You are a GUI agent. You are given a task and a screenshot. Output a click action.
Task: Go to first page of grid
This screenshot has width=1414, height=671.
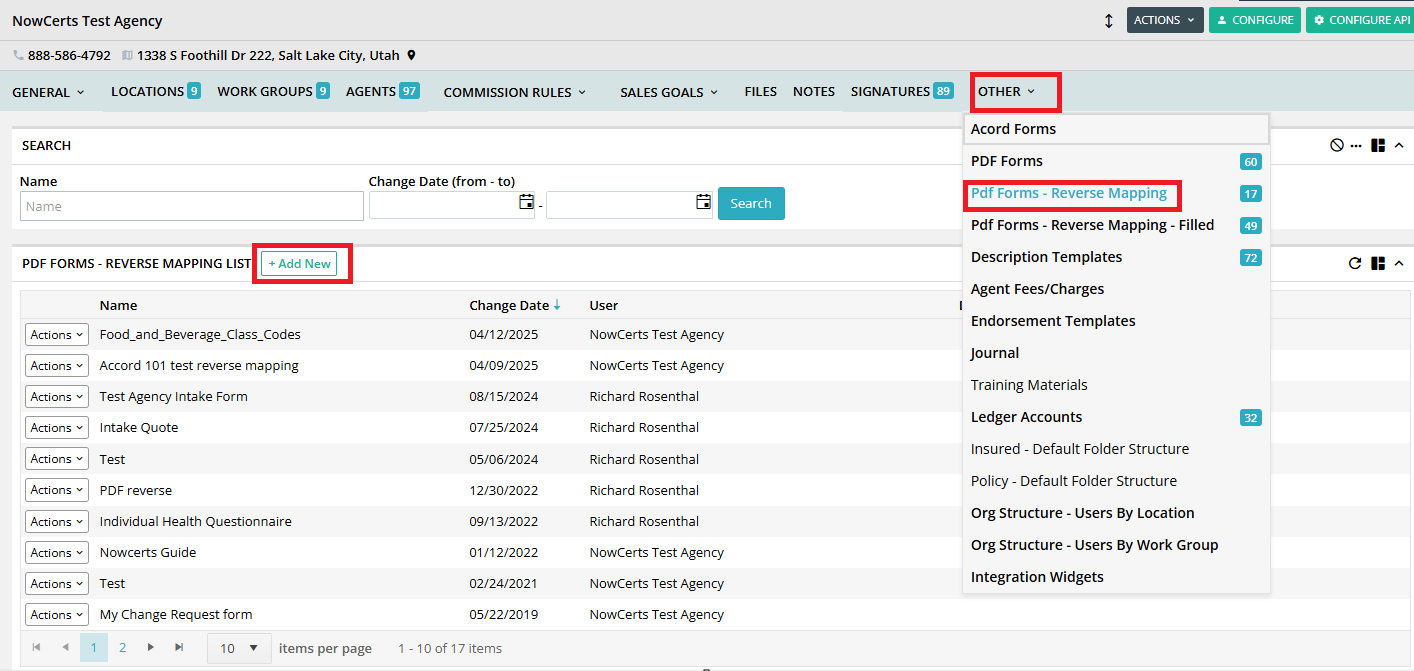coord(36,647)
